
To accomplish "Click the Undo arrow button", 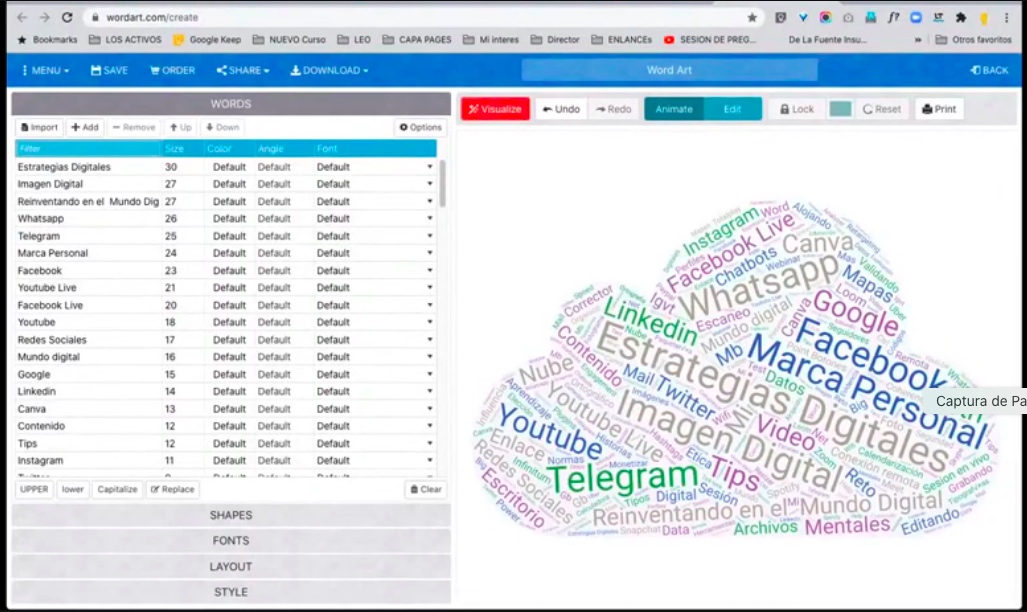I will pos(560,109).
